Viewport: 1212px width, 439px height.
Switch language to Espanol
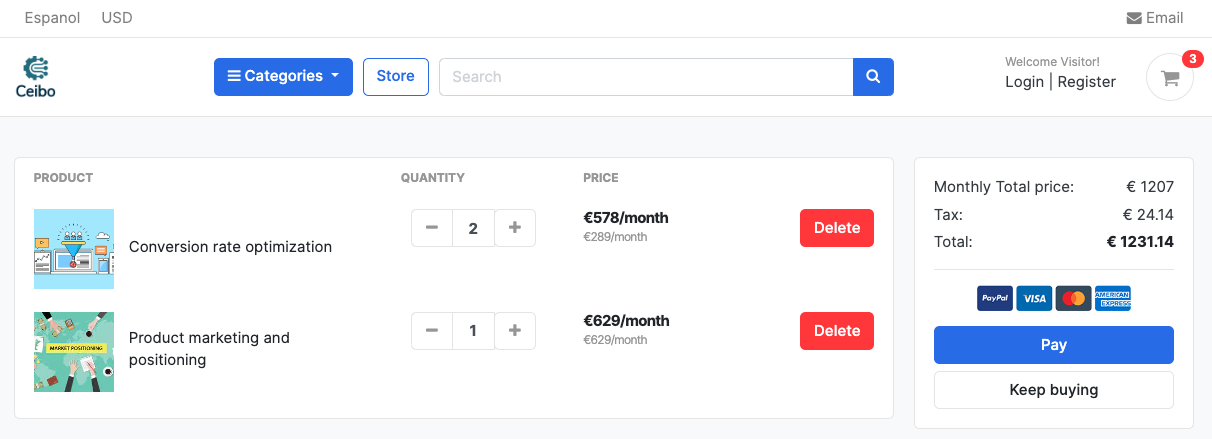[x=52, y=18]
